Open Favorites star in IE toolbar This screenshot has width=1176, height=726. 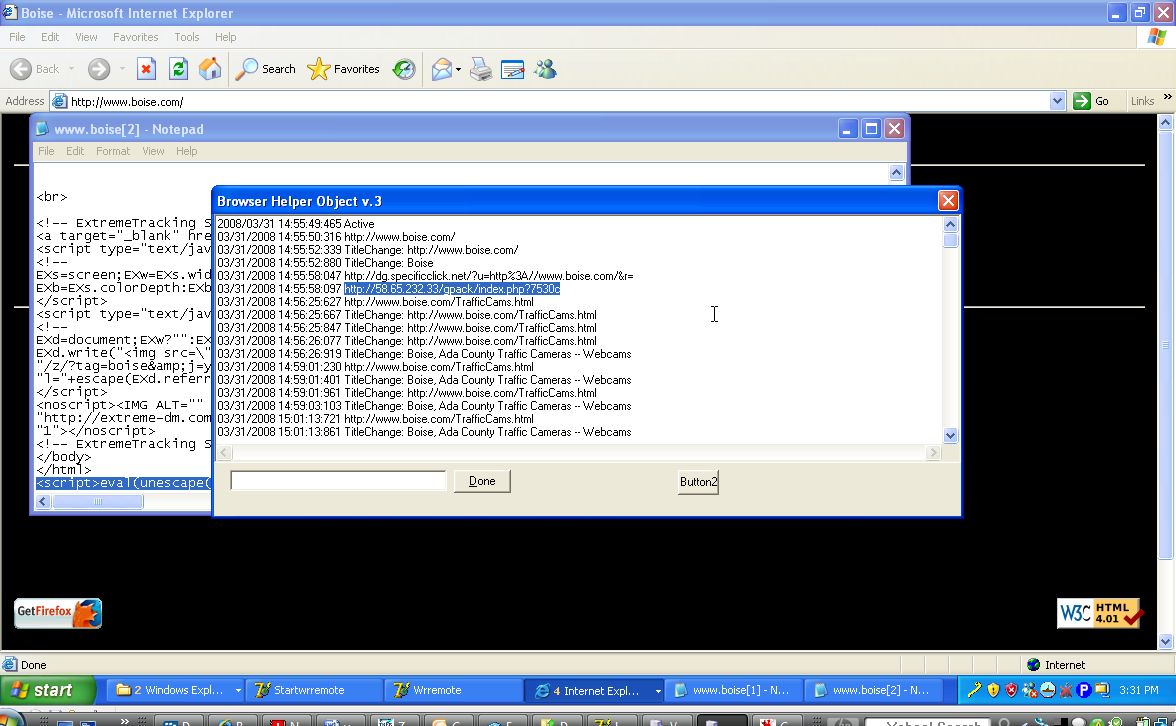pyautogui.click(x=344, y=69)
